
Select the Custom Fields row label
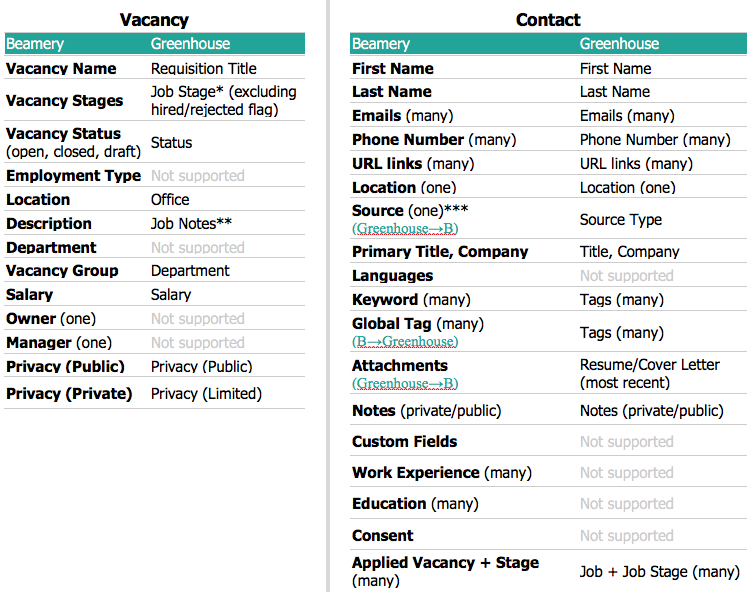[x=404, y=442]
